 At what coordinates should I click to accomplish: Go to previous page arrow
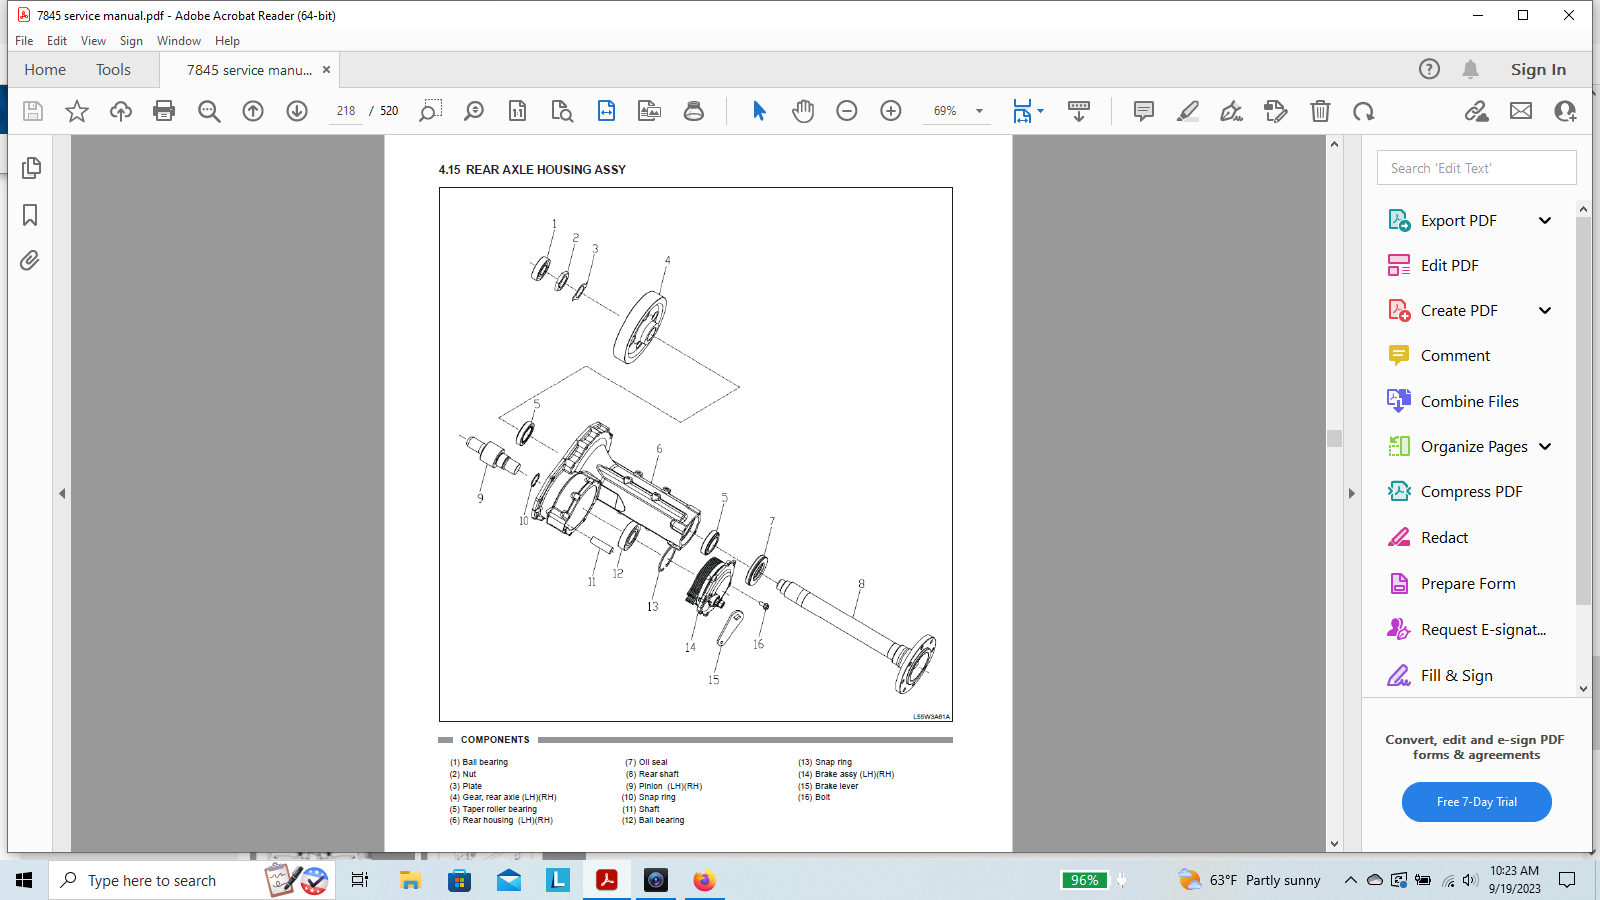[253, 111]
